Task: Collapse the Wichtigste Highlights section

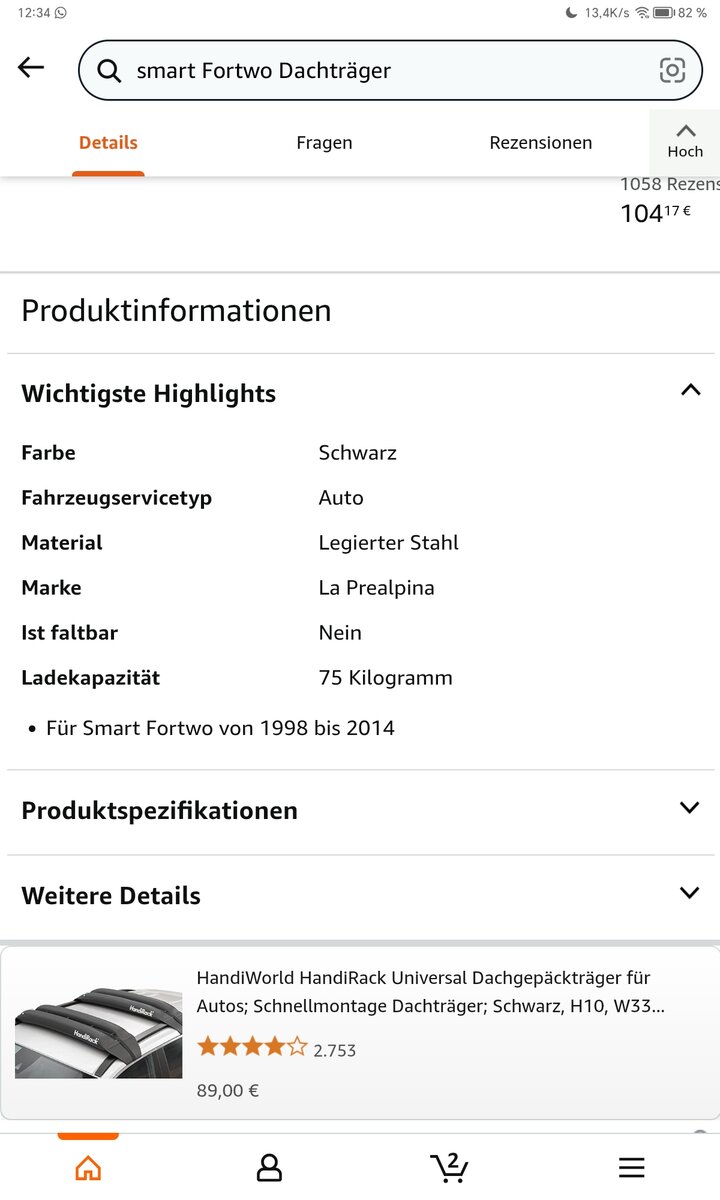Action: click(x=690, y=391)
